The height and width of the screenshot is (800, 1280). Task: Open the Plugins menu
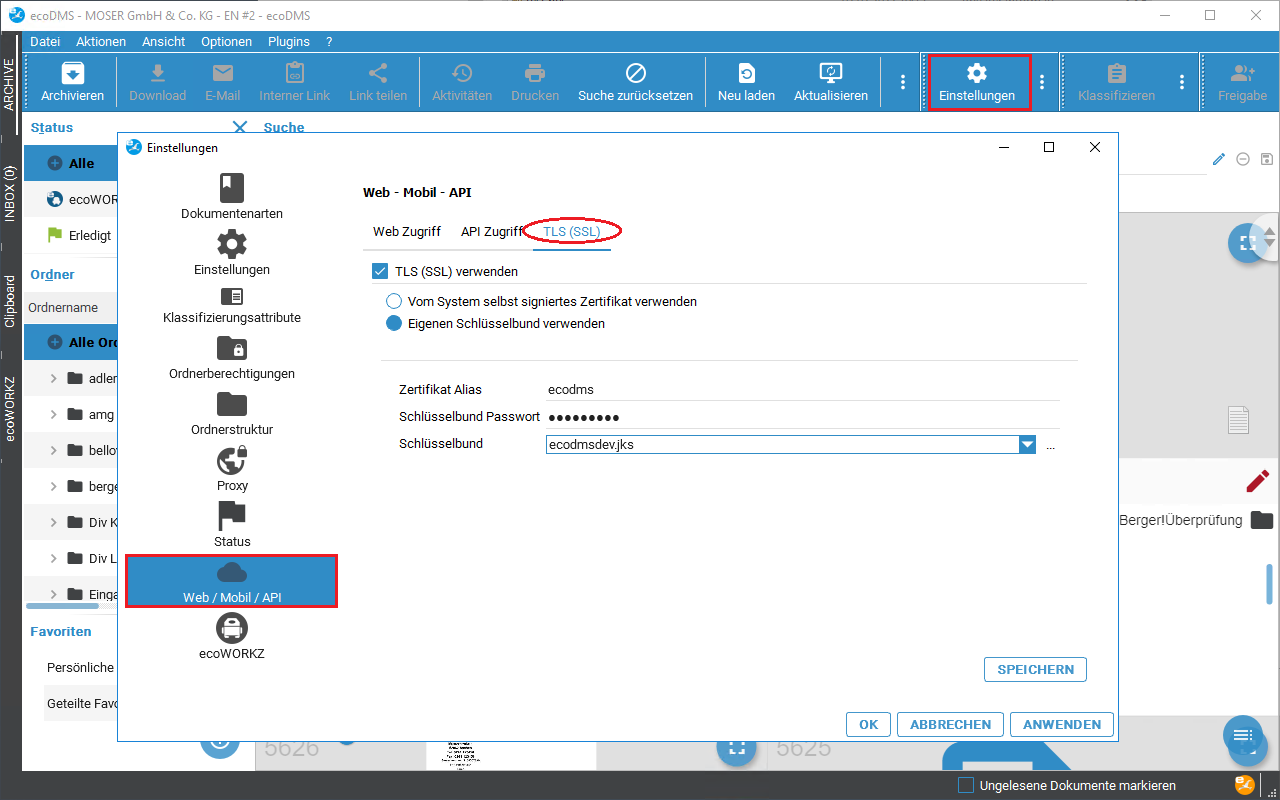tap(289, 42)
